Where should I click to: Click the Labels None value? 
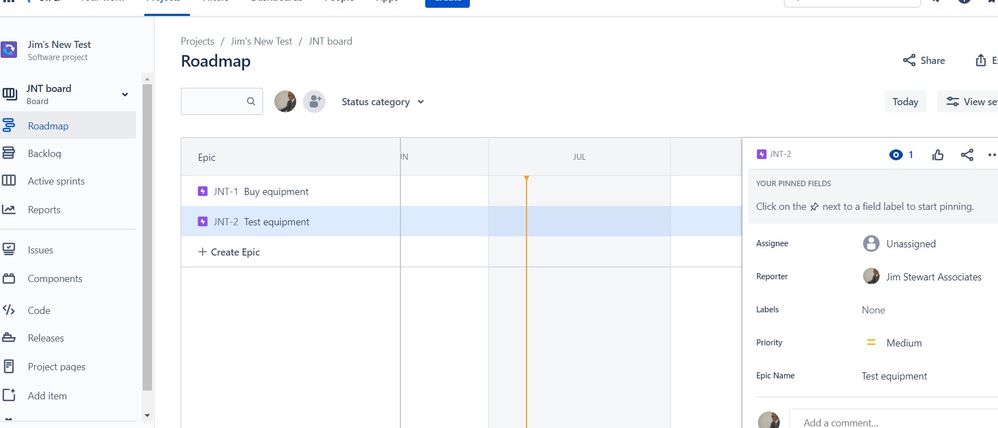(x=873, y=310)
